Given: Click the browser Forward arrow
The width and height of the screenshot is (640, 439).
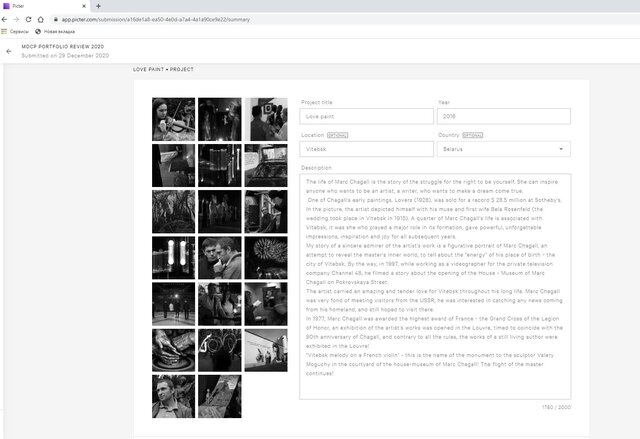Looking at the screenshot, I should point(16,19).
